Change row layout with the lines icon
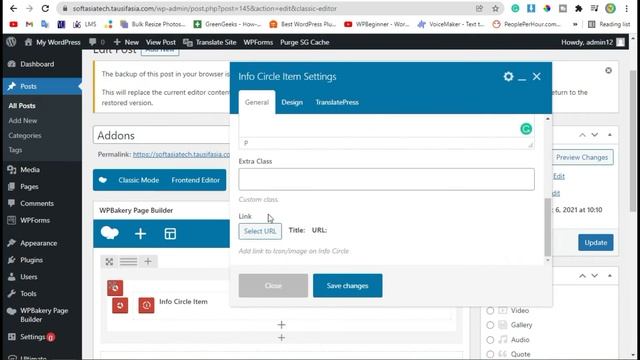The height and width of the screenshot is (360, 640). (128, 261)
